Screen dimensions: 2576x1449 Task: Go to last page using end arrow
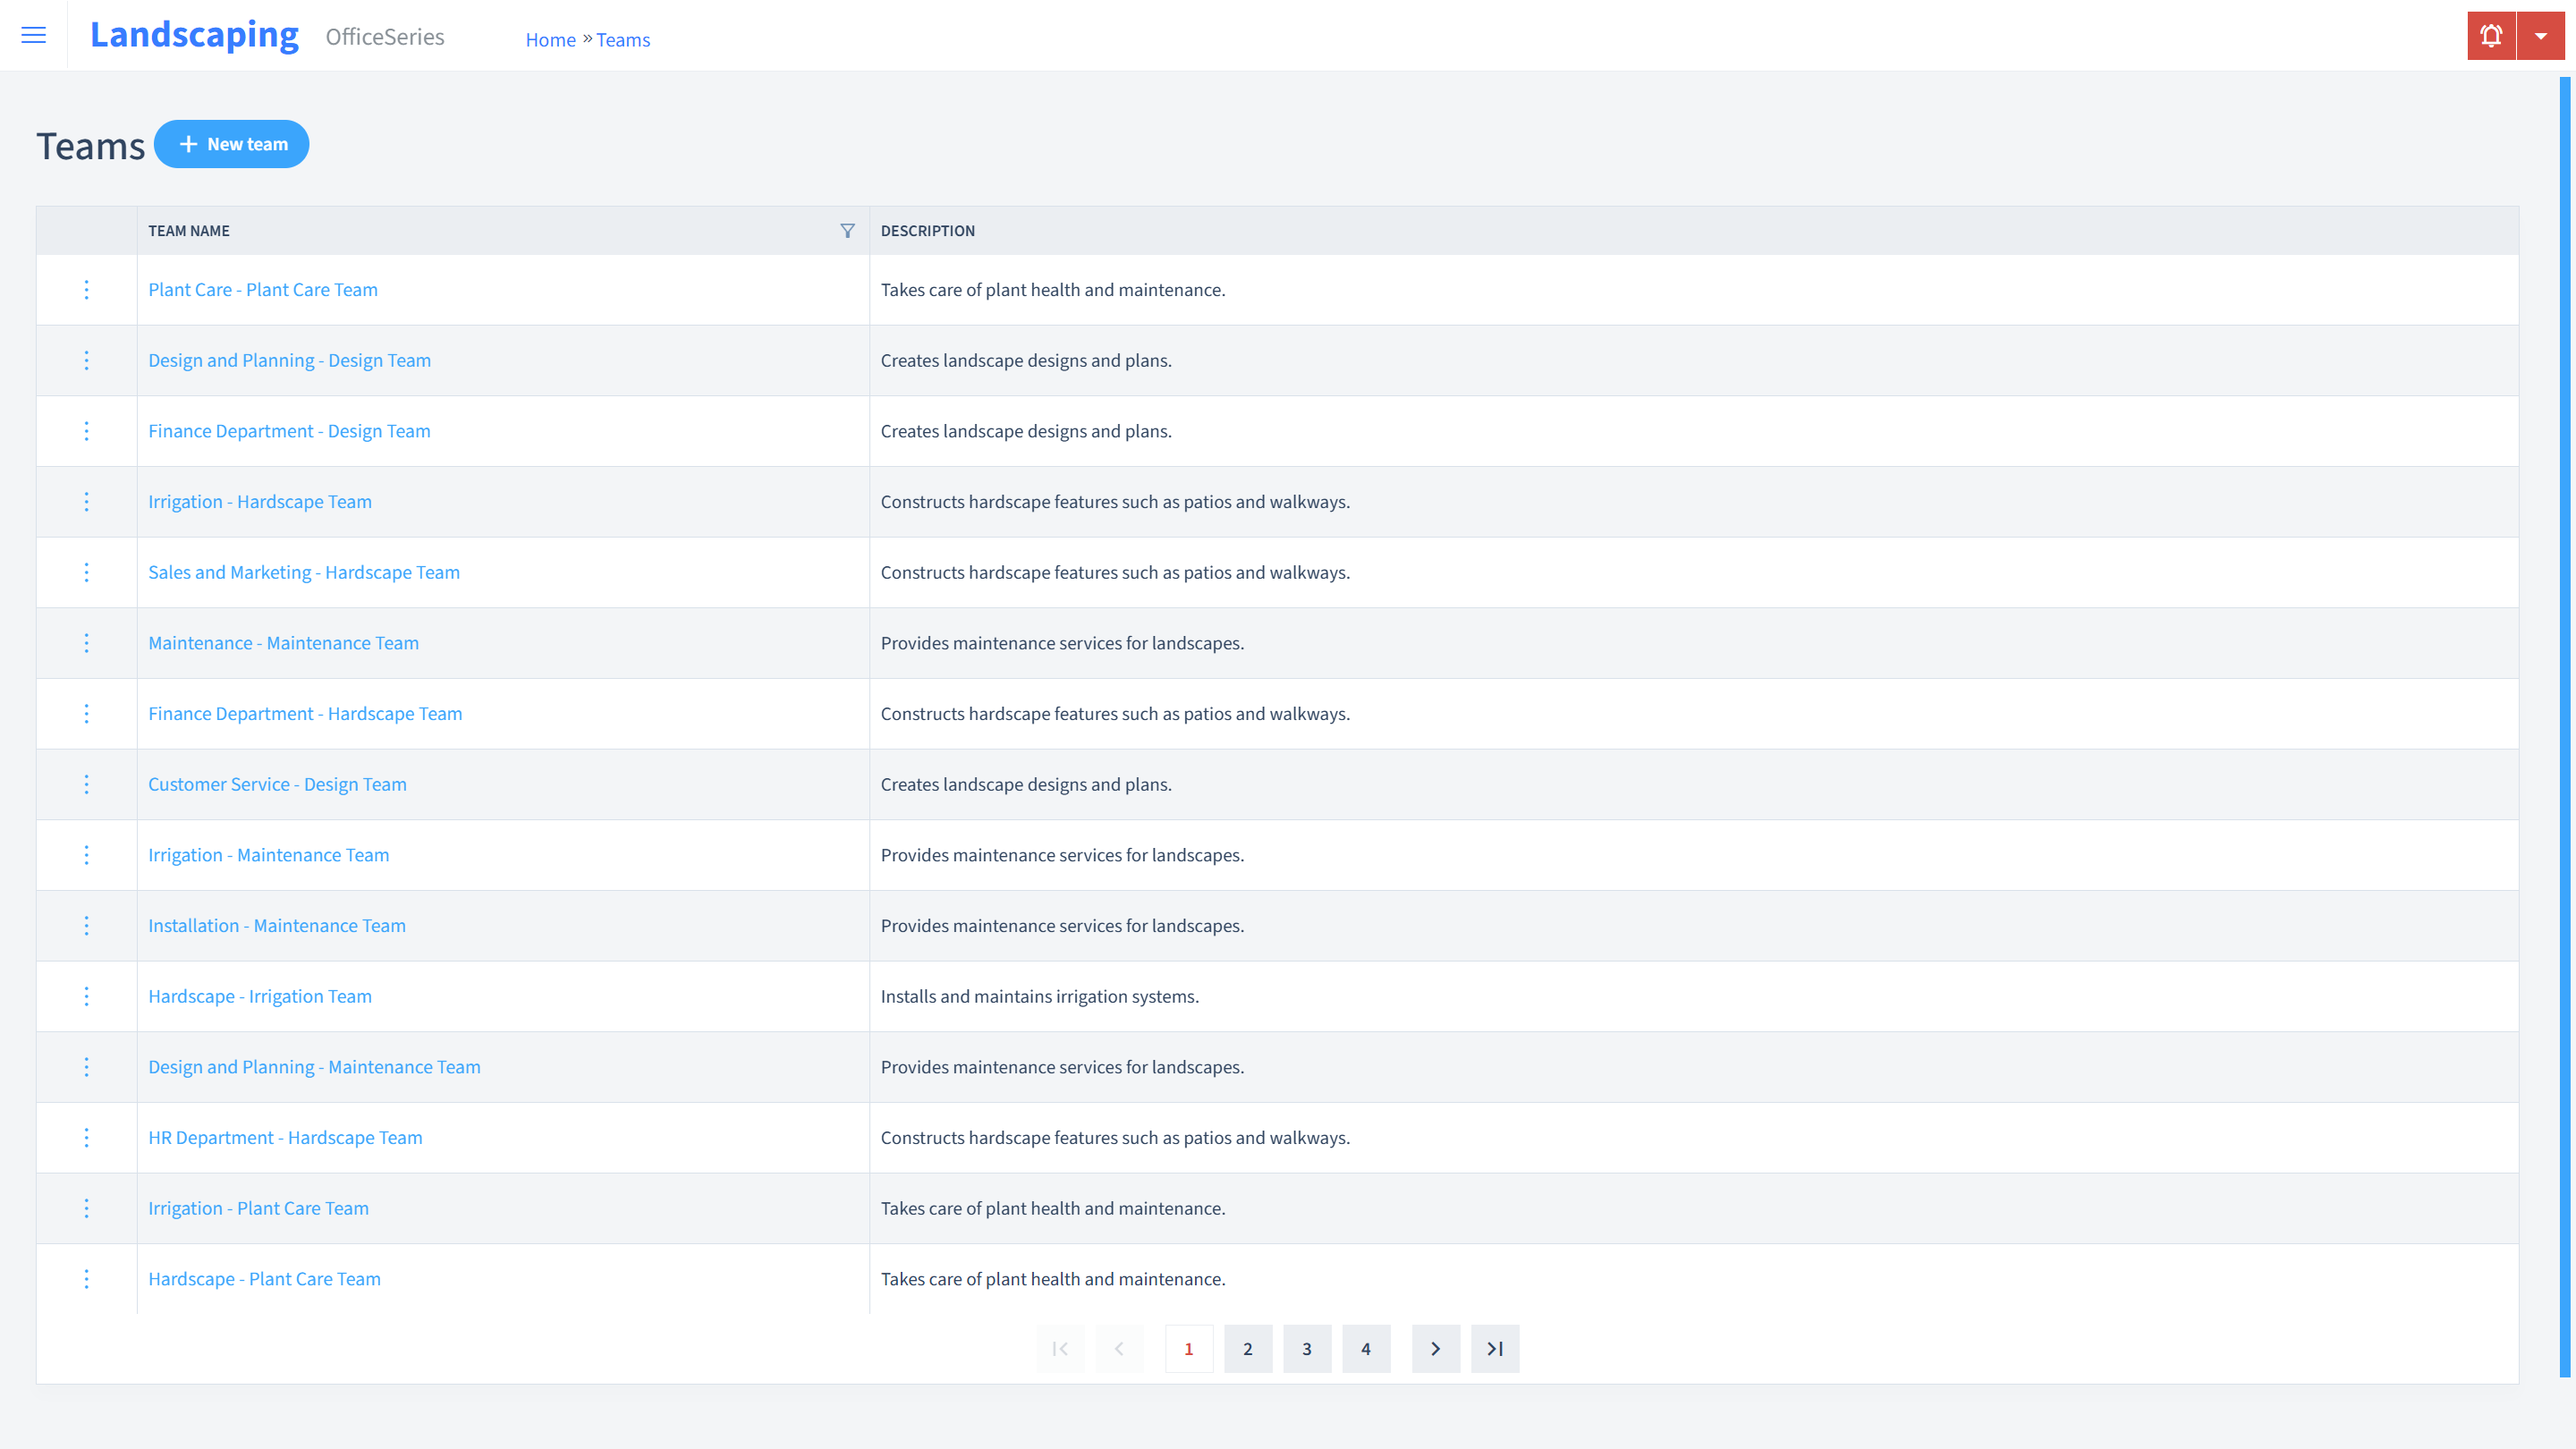[1495, 1348]
